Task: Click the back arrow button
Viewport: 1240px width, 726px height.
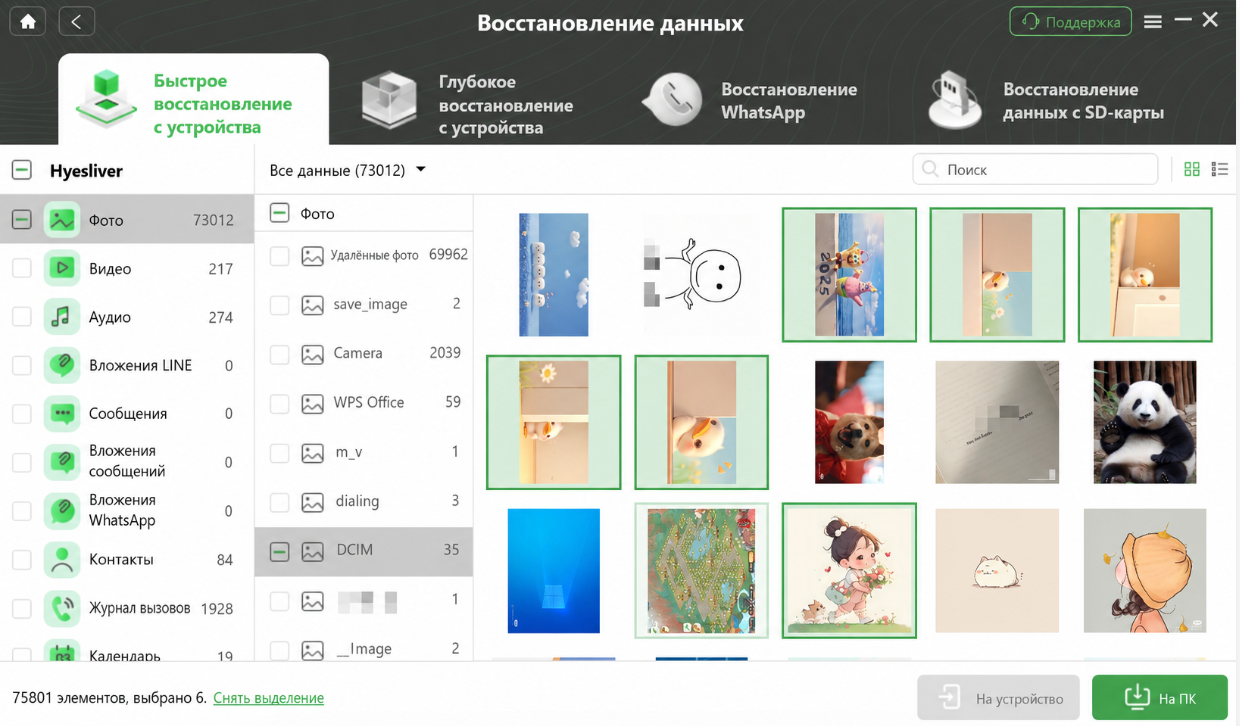Action: [77, 21]
